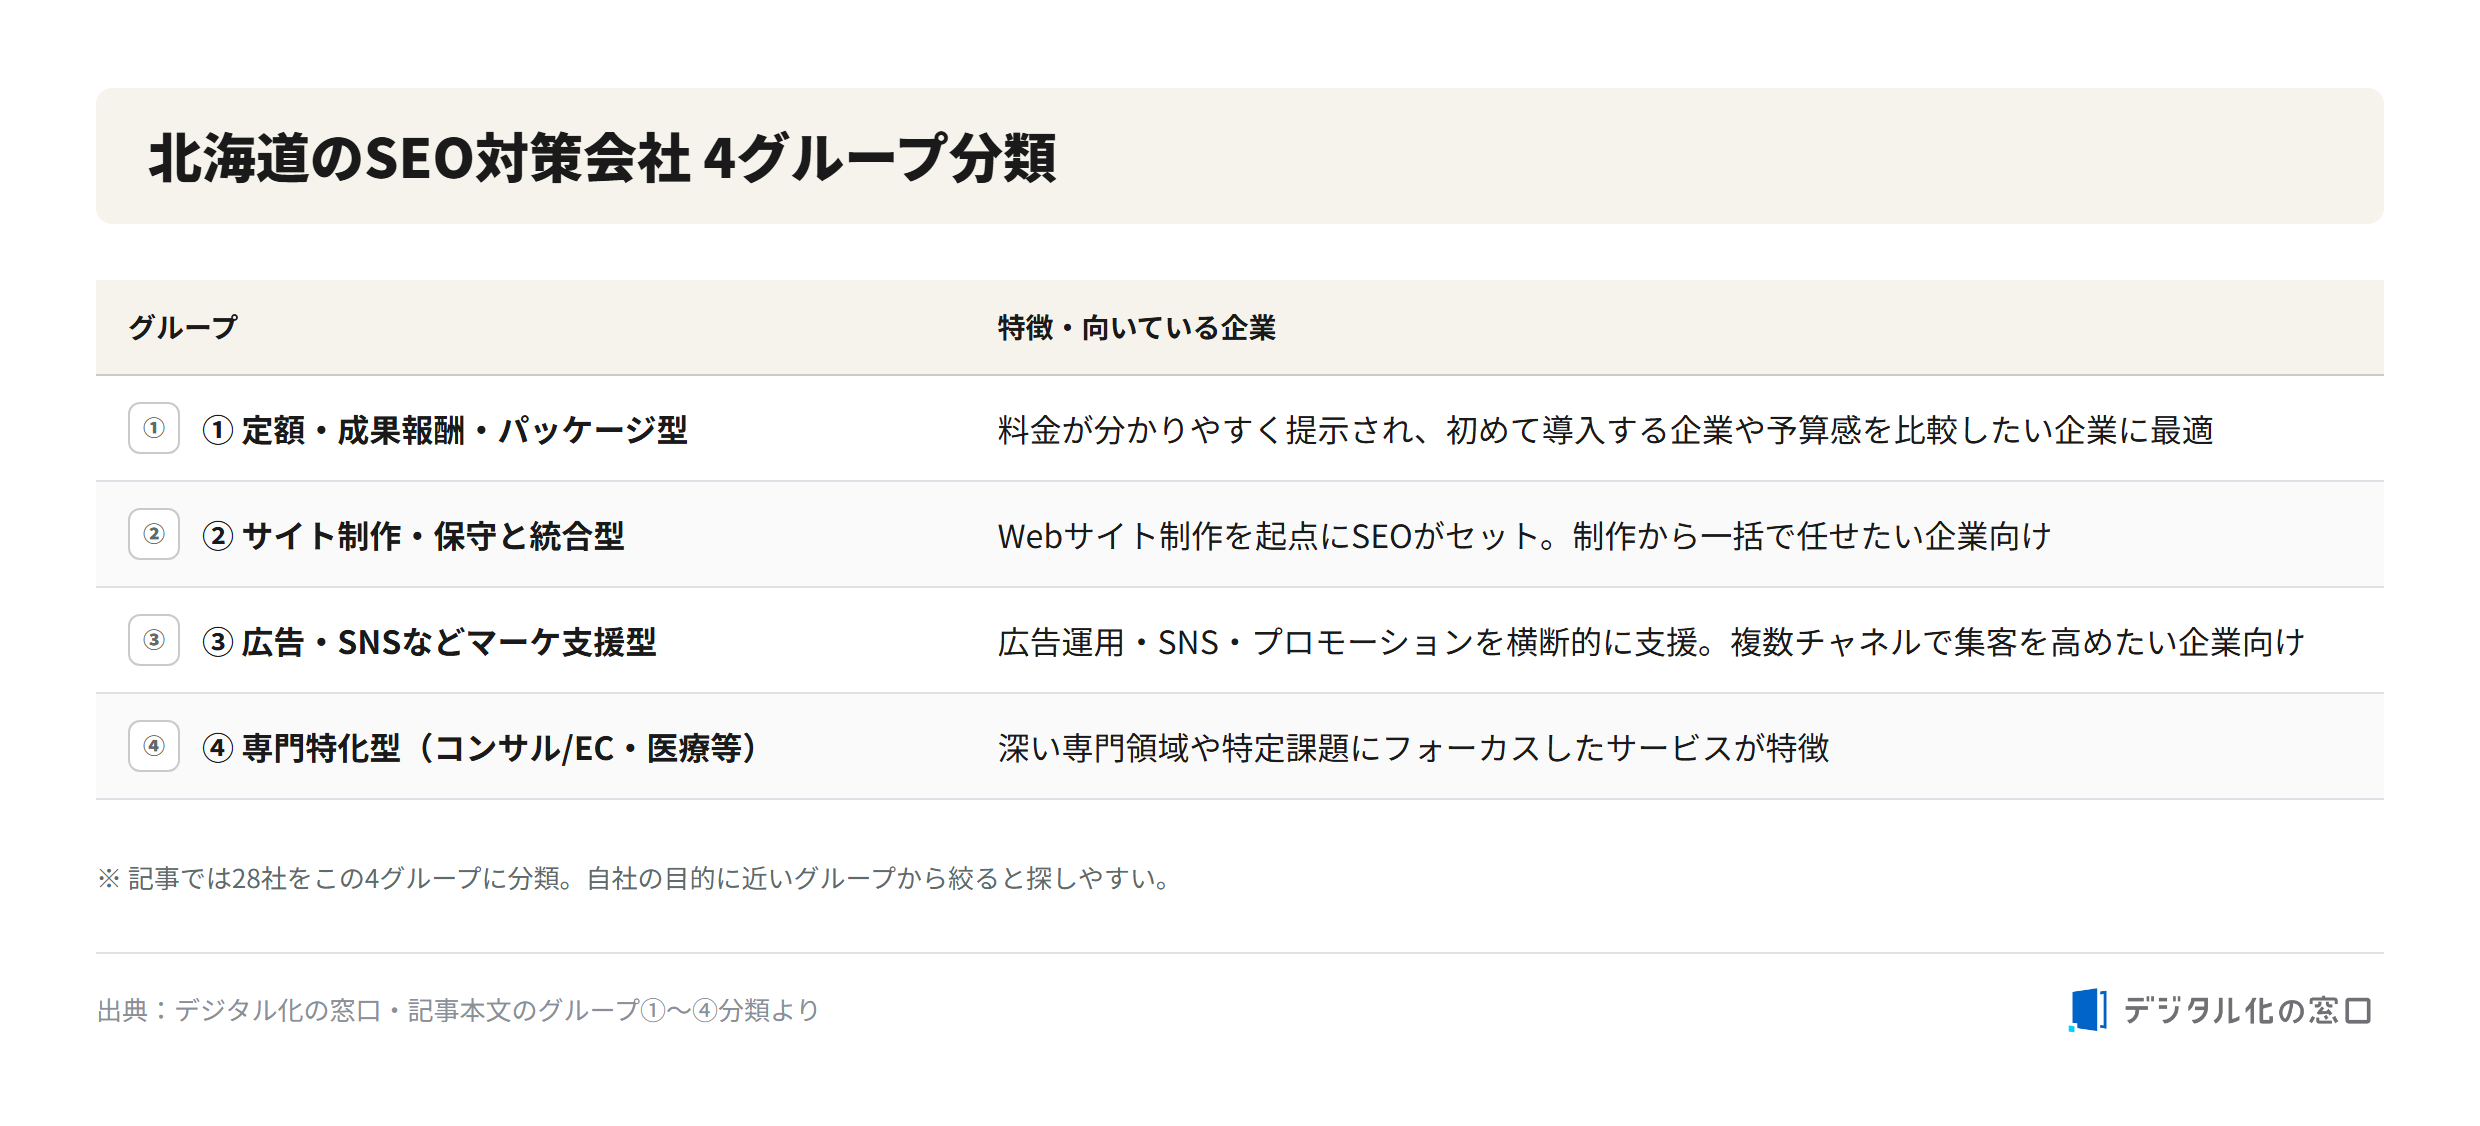
Task: Click the 北海道のSEO対策会社 4グループ分類 title
Action: [603, 158]
